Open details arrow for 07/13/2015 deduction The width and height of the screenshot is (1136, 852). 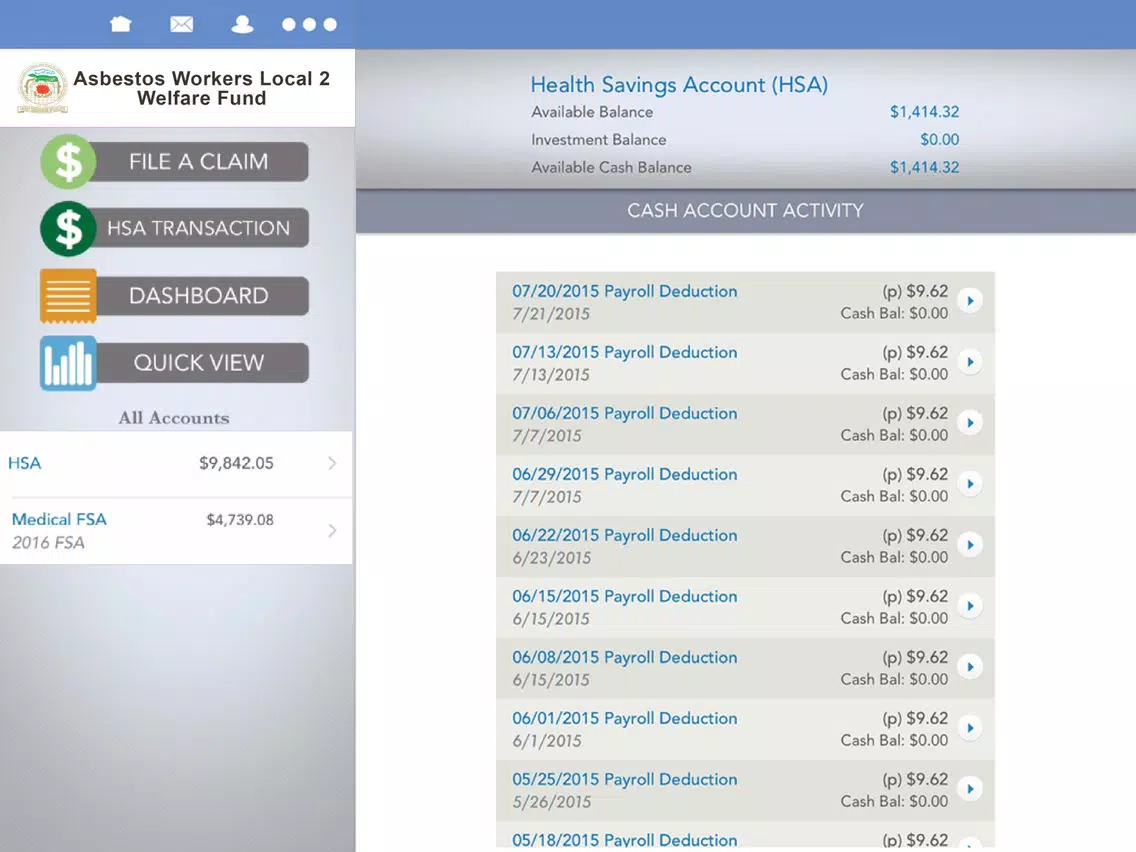[x=970, y=362]
